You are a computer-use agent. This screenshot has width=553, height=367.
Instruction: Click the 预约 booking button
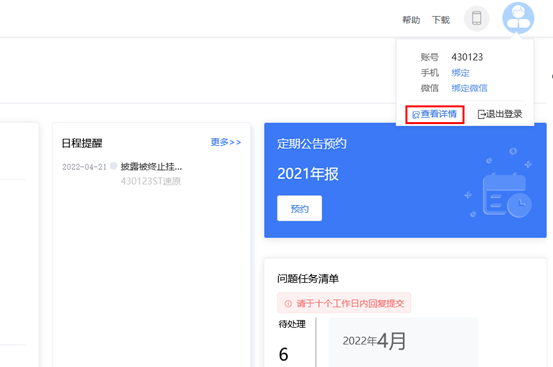pyautogui.click(x=299, y=208)
